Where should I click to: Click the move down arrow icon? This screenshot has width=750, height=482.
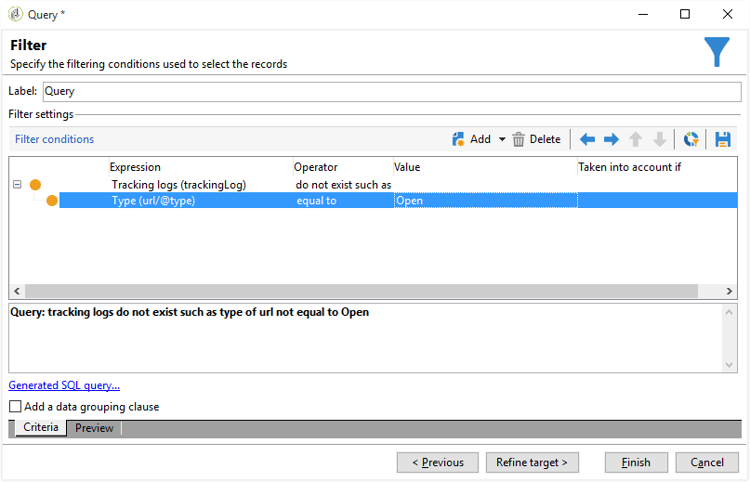tap(659, 140)
